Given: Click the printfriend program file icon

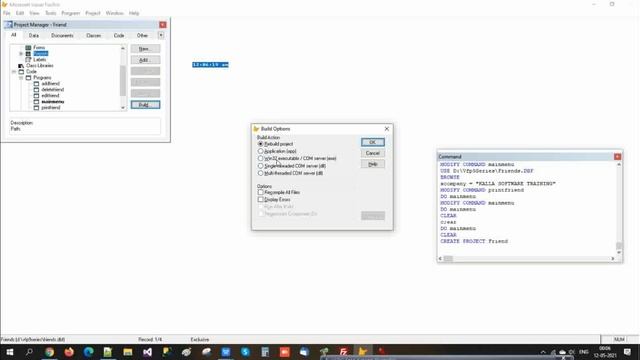Looking at the screenshot, I should [x=36, y=108].
